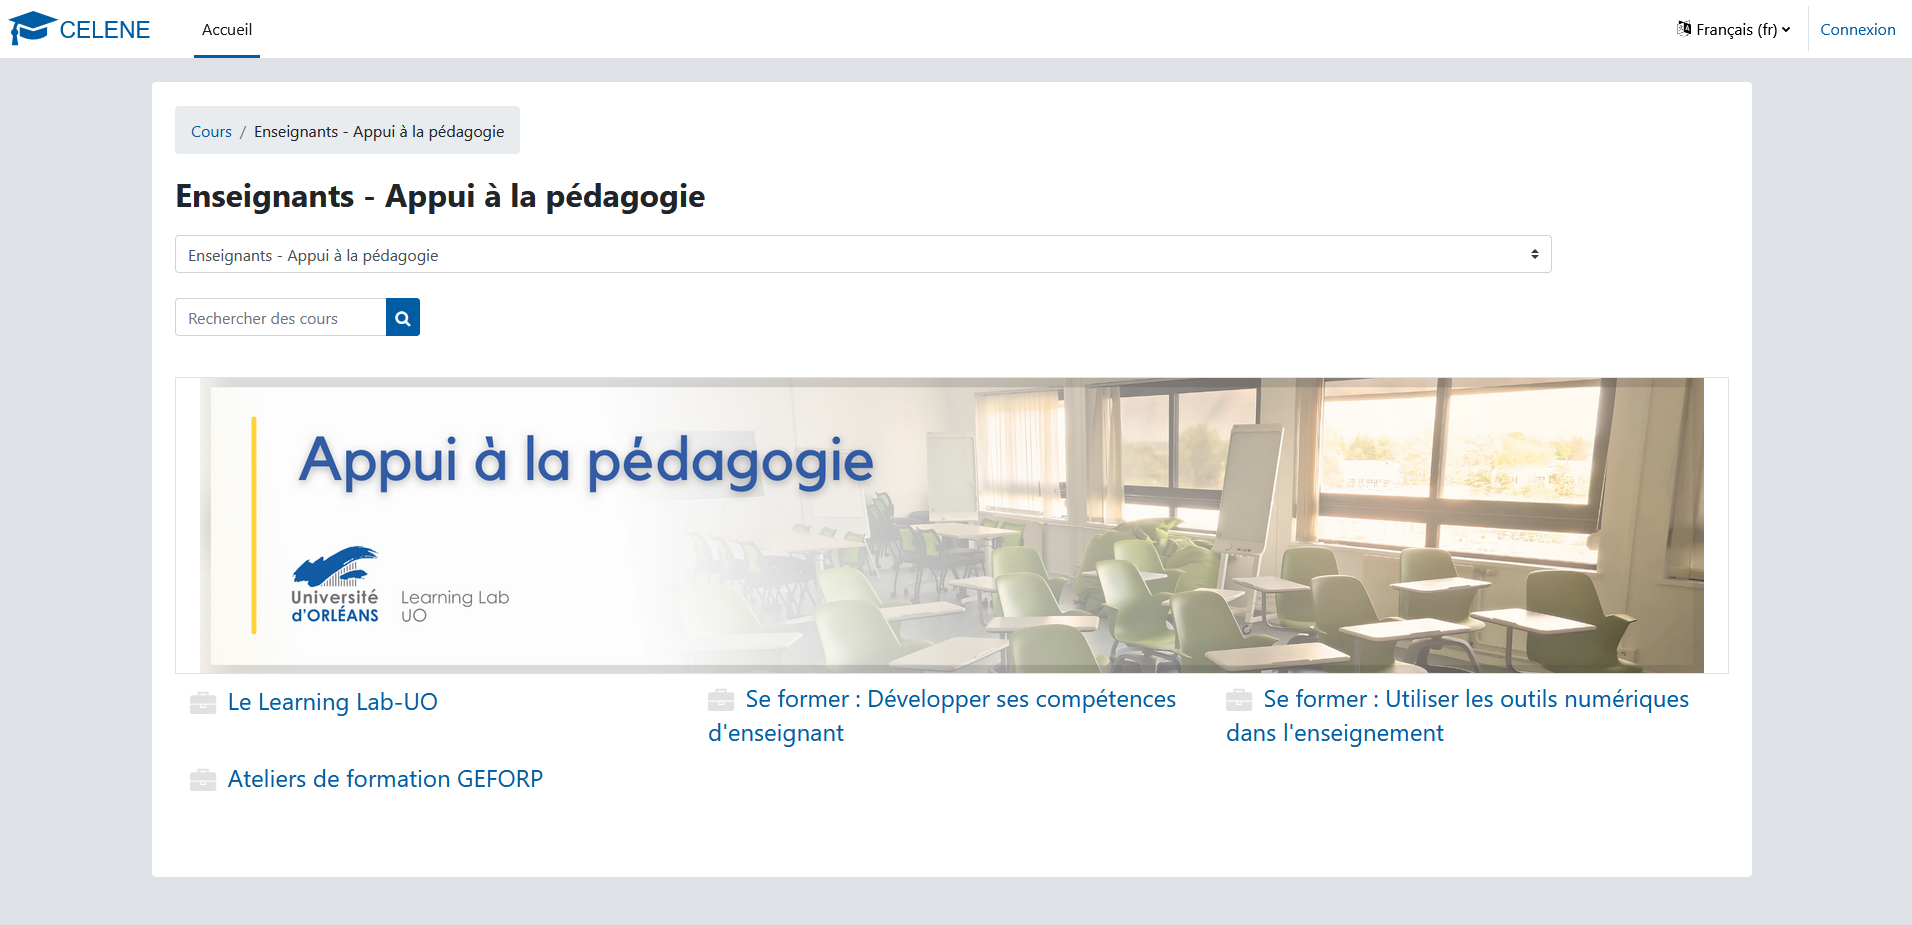Switch to the Accueil tab
The width and height of the screenshot is (1912, 925).
226,30
